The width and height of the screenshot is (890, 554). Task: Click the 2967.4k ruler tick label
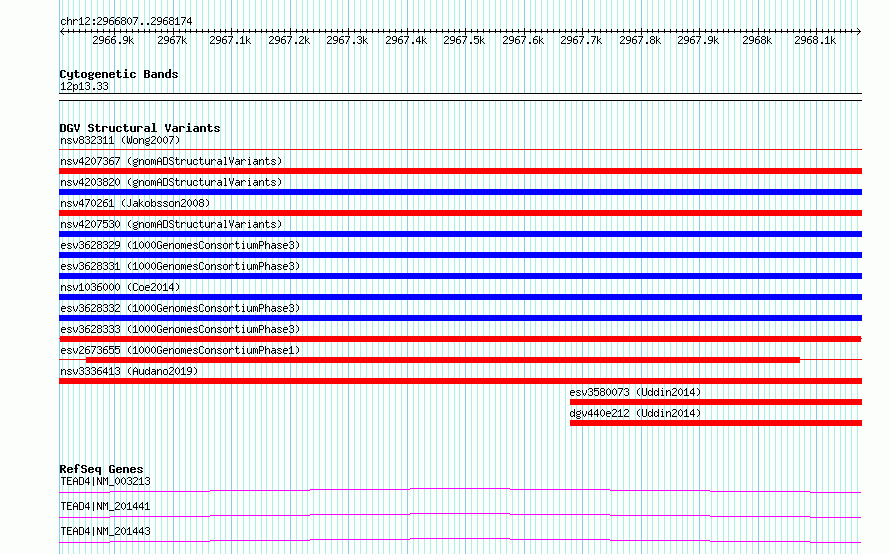coord(406,40)
